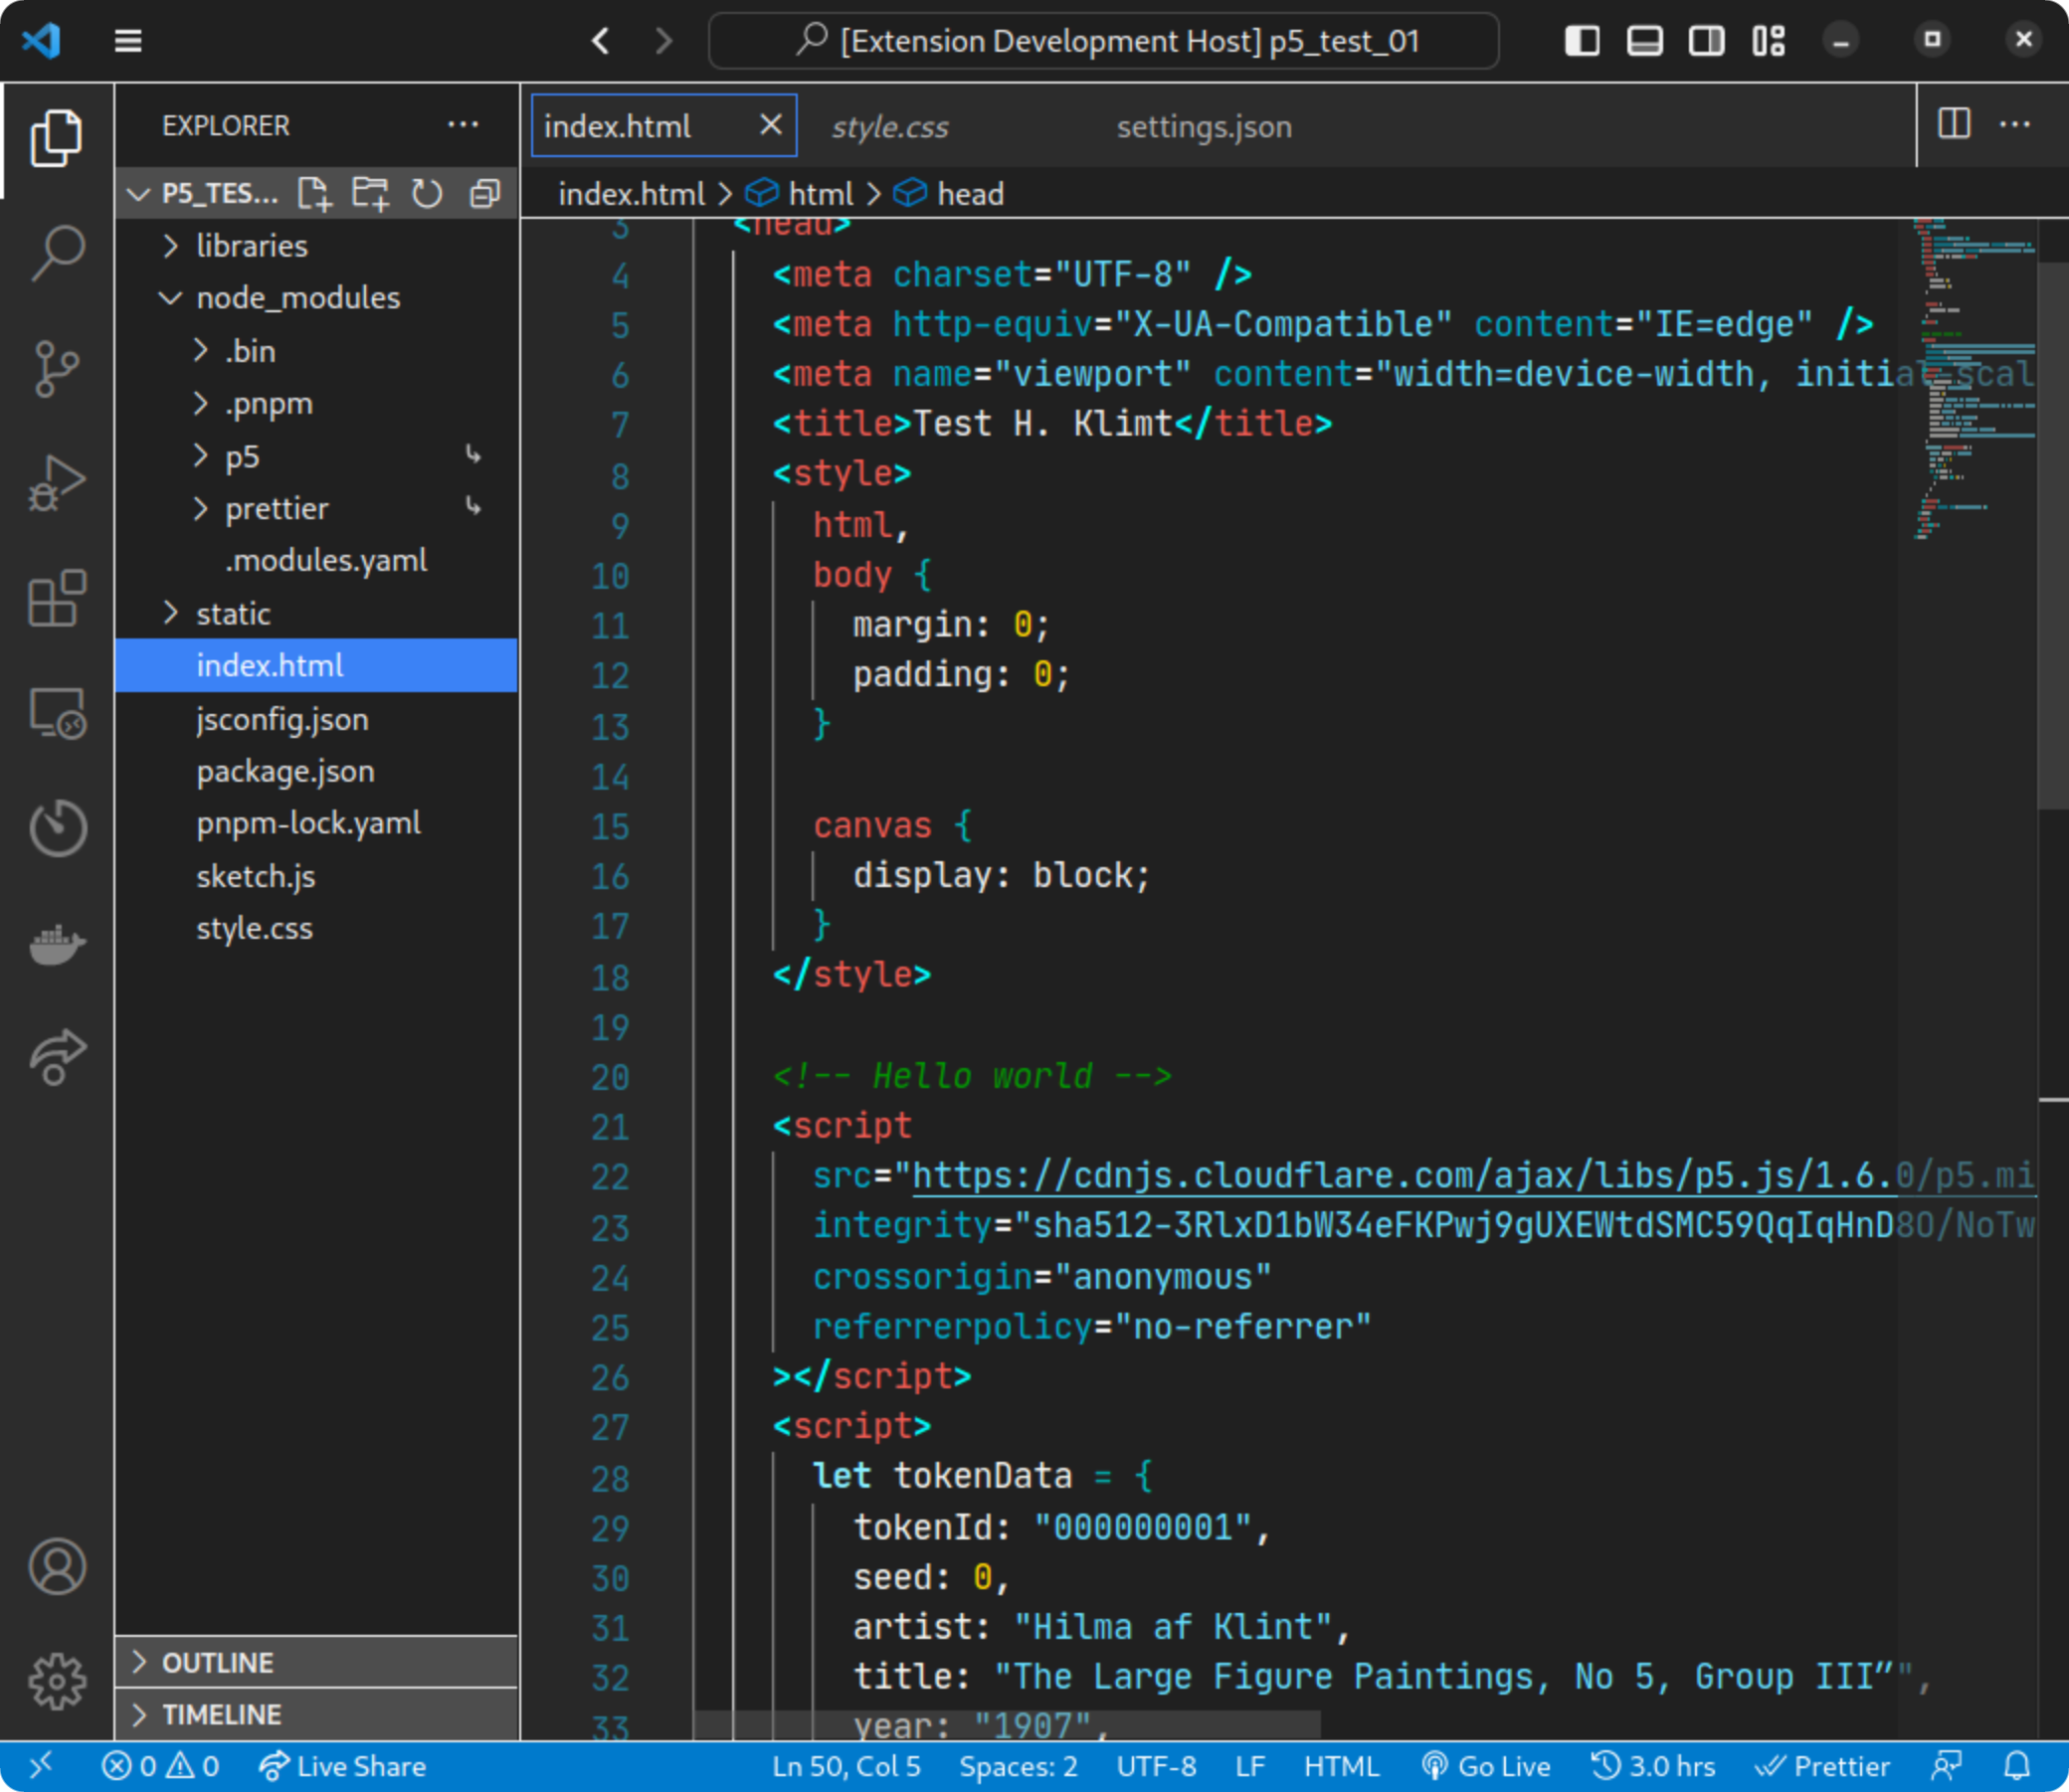Split the editor to the right
Screen dimensions: 2069x1792
1953,125
